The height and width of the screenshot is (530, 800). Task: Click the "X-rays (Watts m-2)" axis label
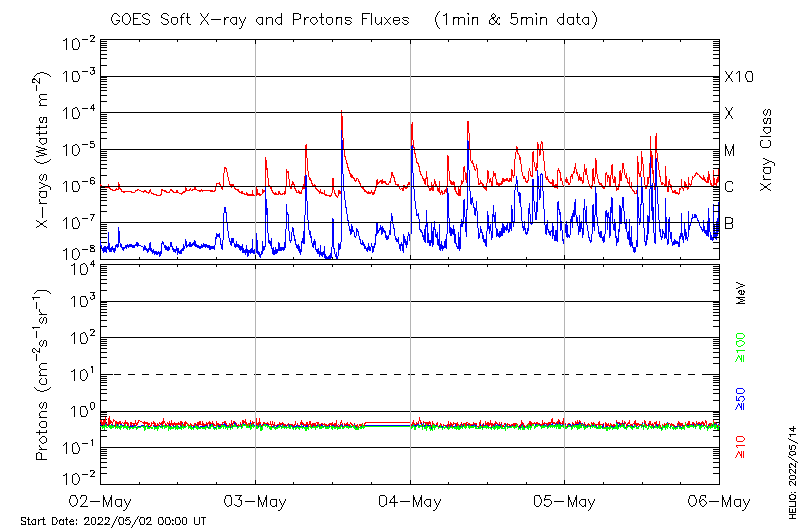pyautogui.click(x=42, y=149)
